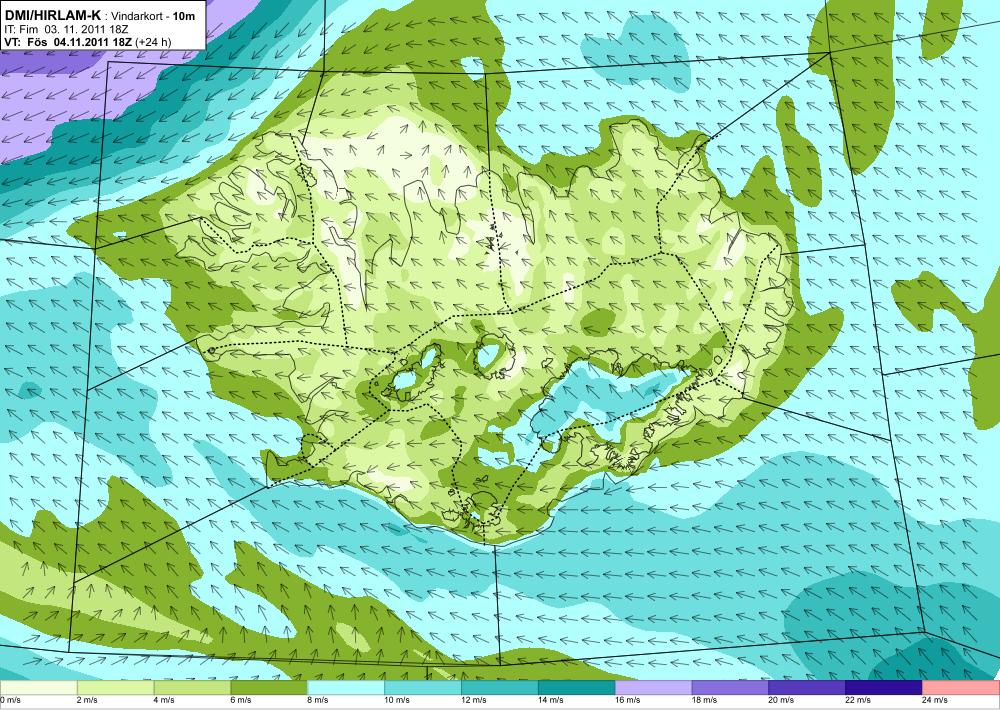Select the light green 2–4 m/s legend swatch

click(115, 688)
